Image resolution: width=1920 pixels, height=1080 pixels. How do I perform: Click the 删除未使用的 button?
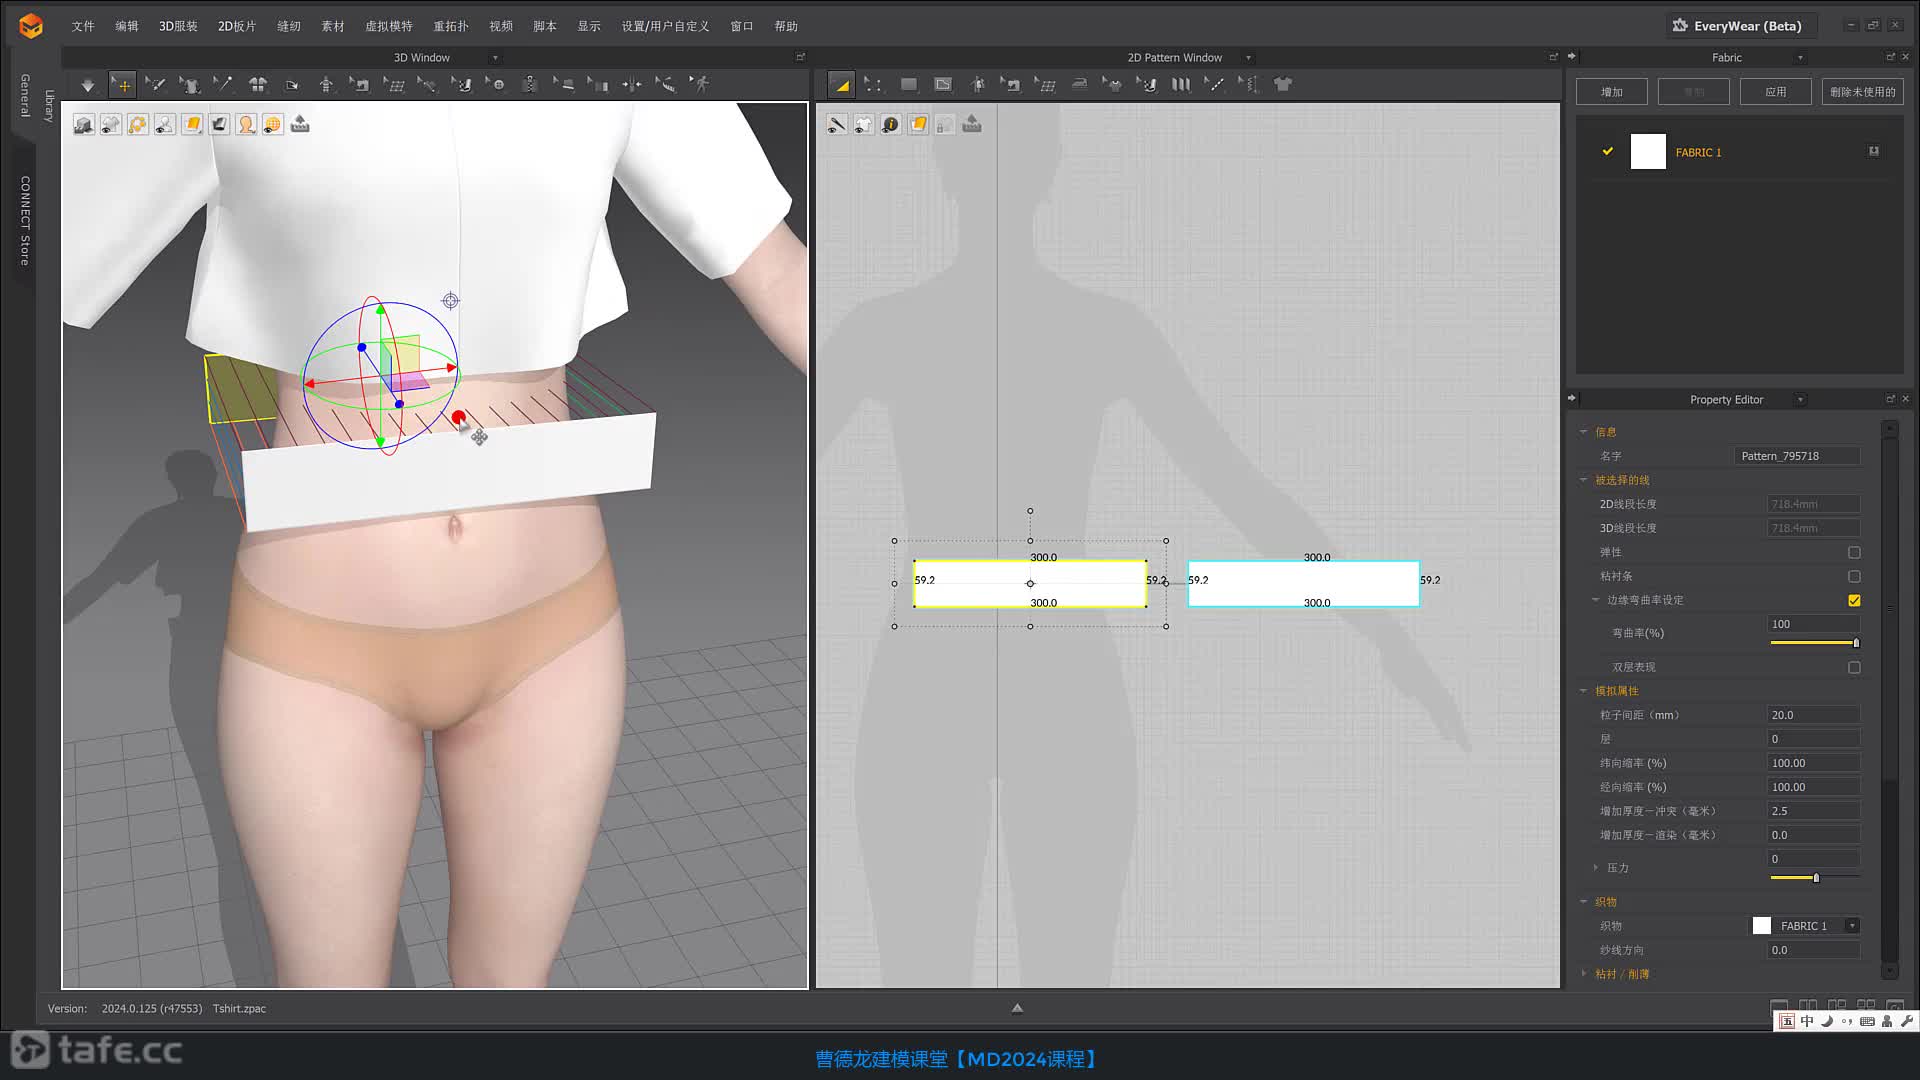pos(1863,92)
